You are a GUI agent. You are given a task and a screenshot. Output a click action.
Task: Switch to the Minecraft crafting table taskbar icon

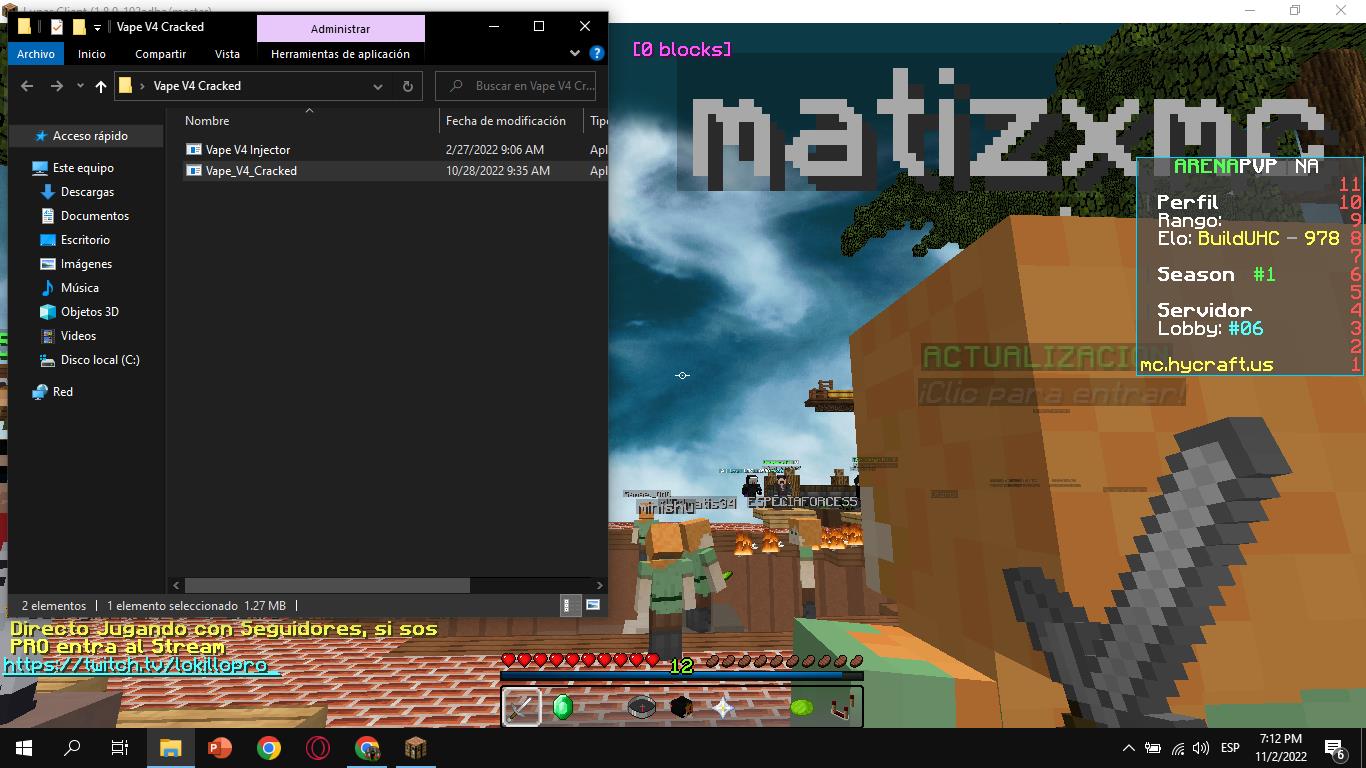click(416, 747)
